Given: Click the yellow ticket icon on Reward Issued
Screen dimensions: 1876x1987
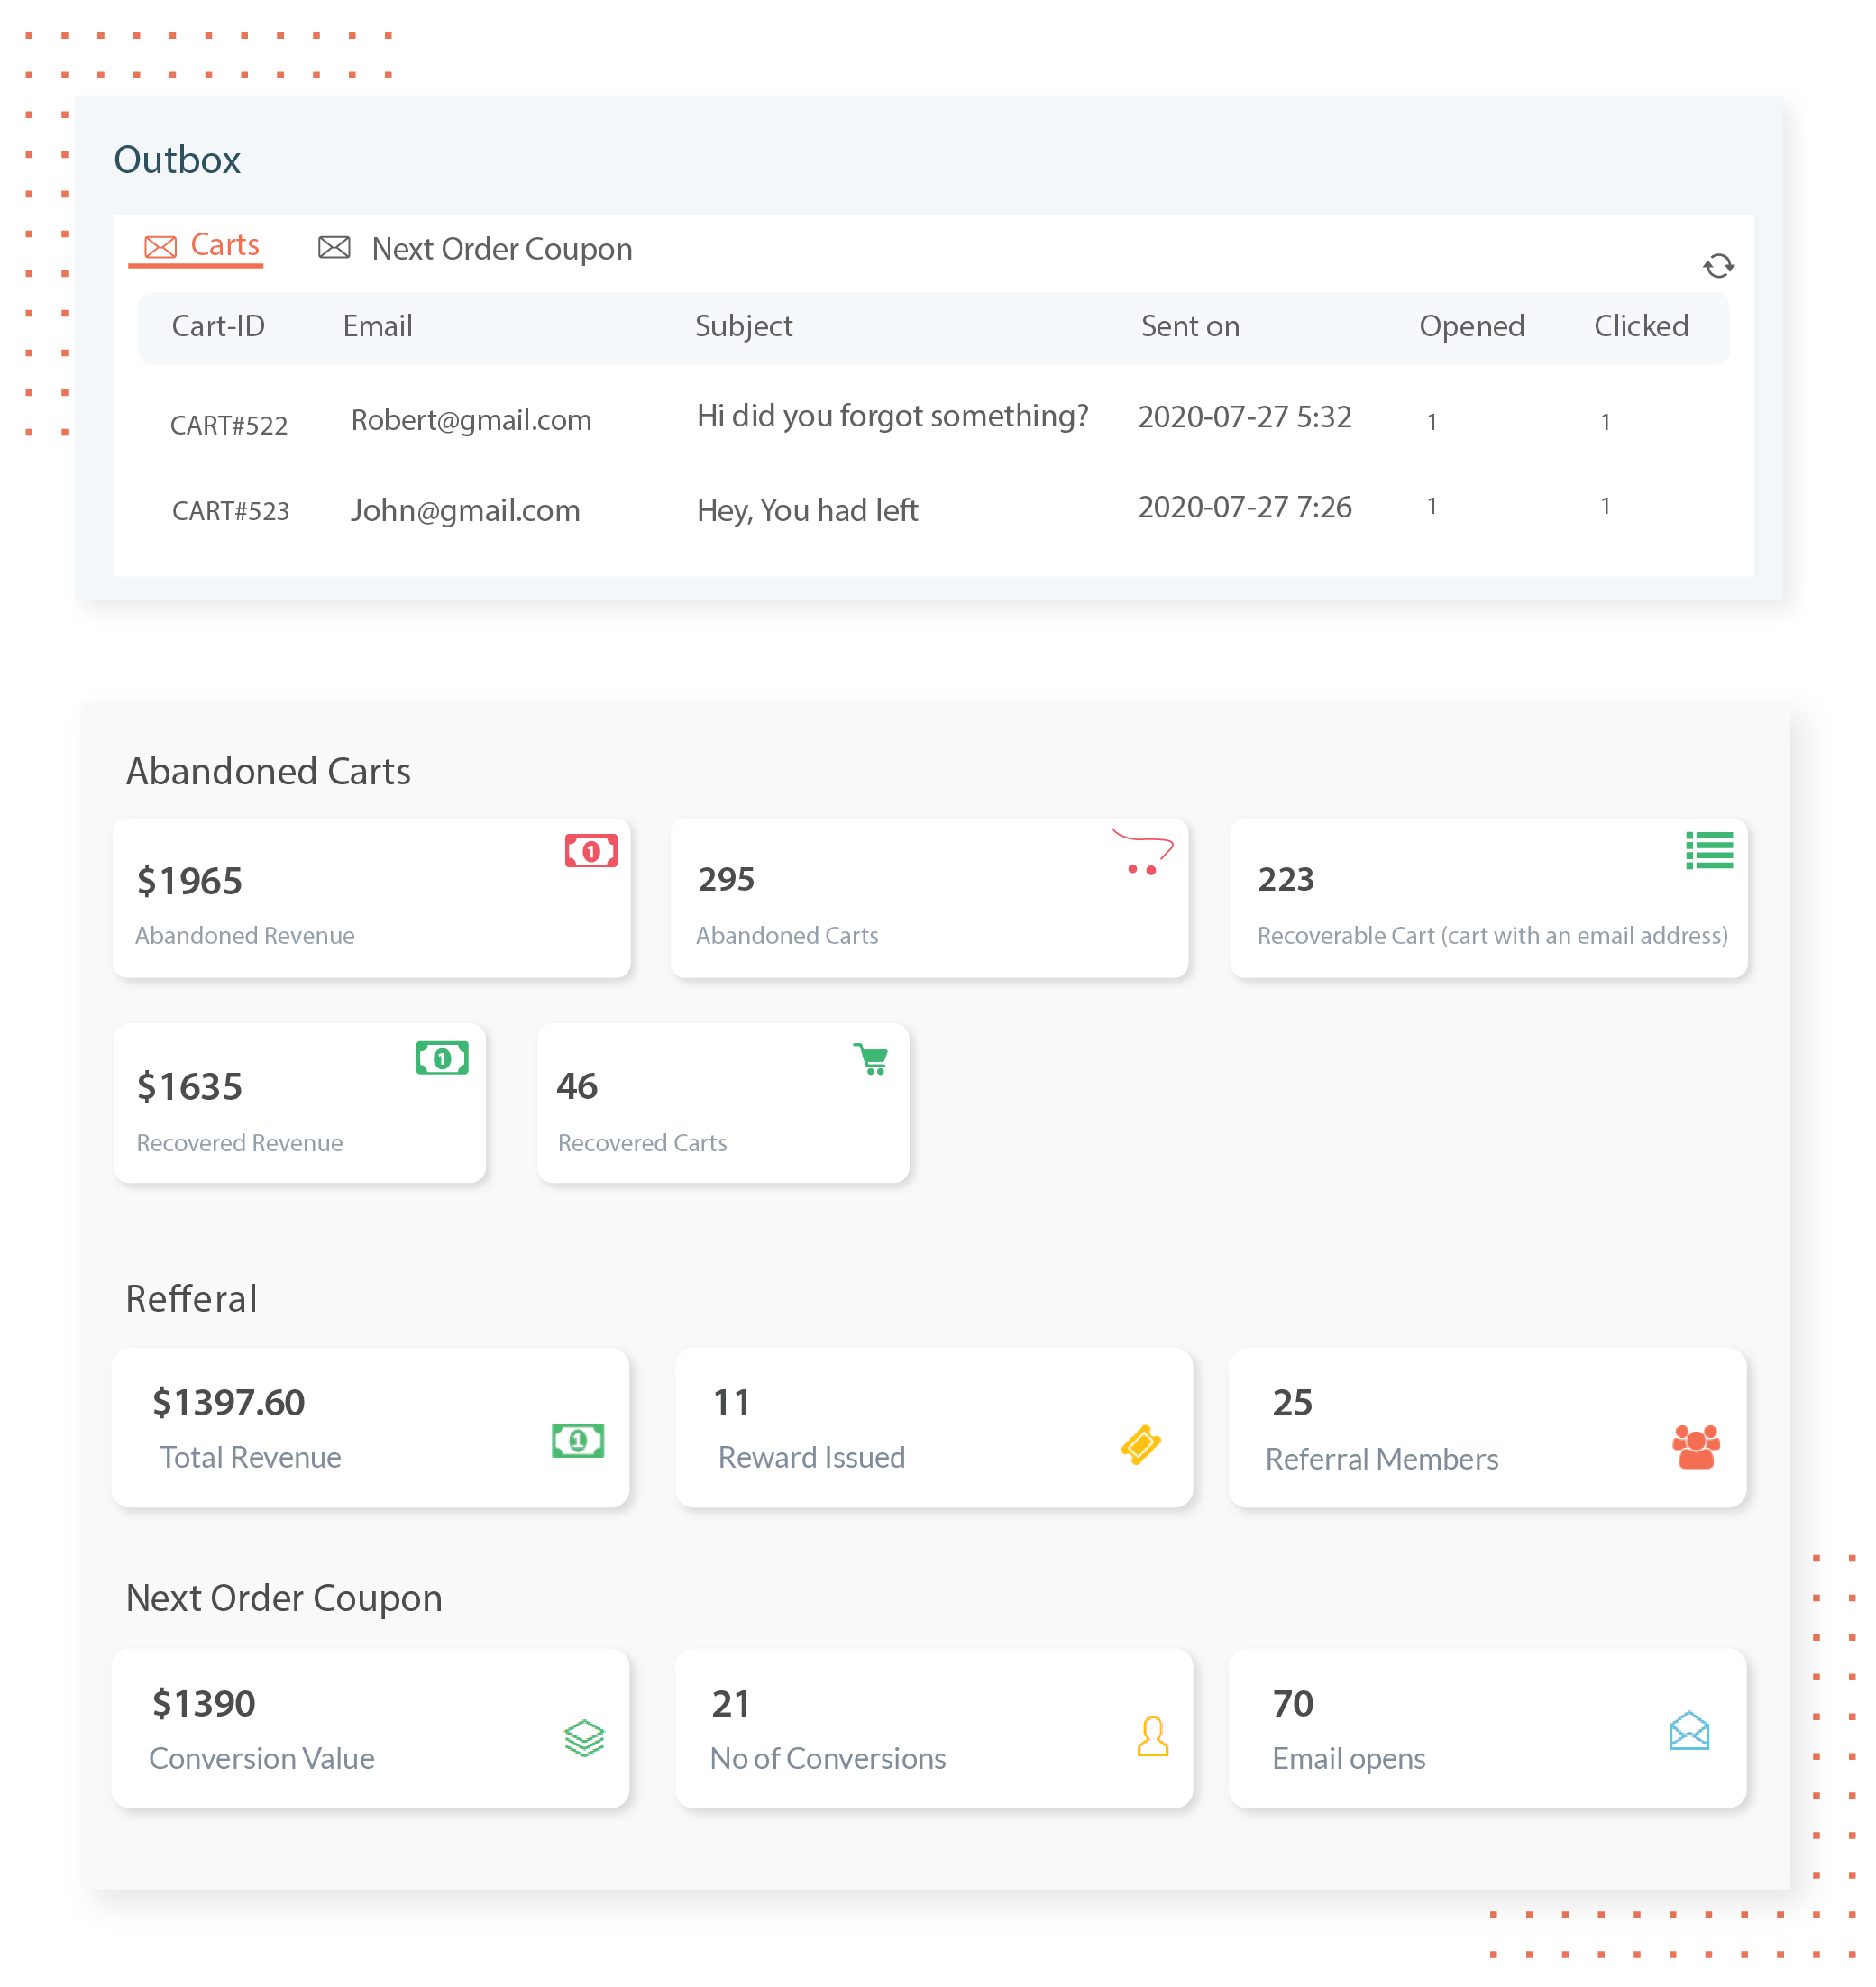Looking at the screenshot, I should point(1140,1444).
